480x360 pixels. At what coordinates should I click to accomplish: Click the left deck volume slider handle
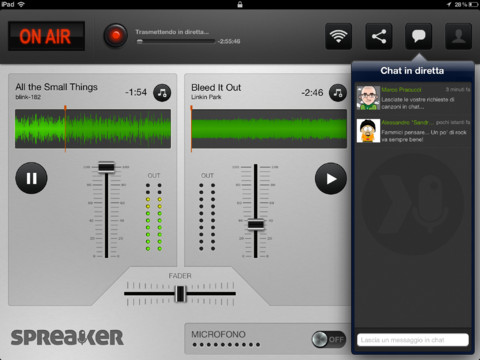click(x=106, y=167)
